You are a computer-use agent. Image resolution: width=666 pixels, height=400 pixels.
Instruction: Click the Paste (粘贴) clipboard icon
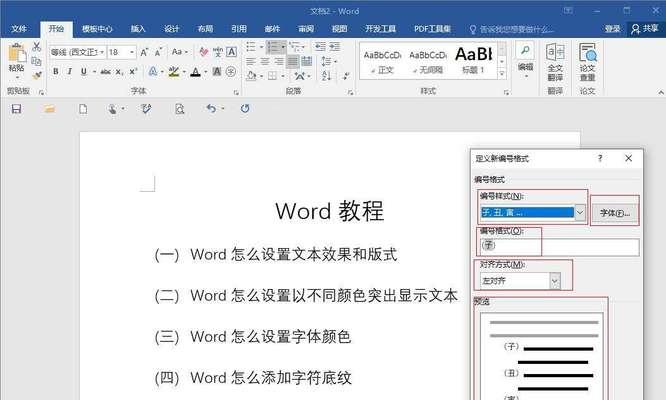point(17,54)
